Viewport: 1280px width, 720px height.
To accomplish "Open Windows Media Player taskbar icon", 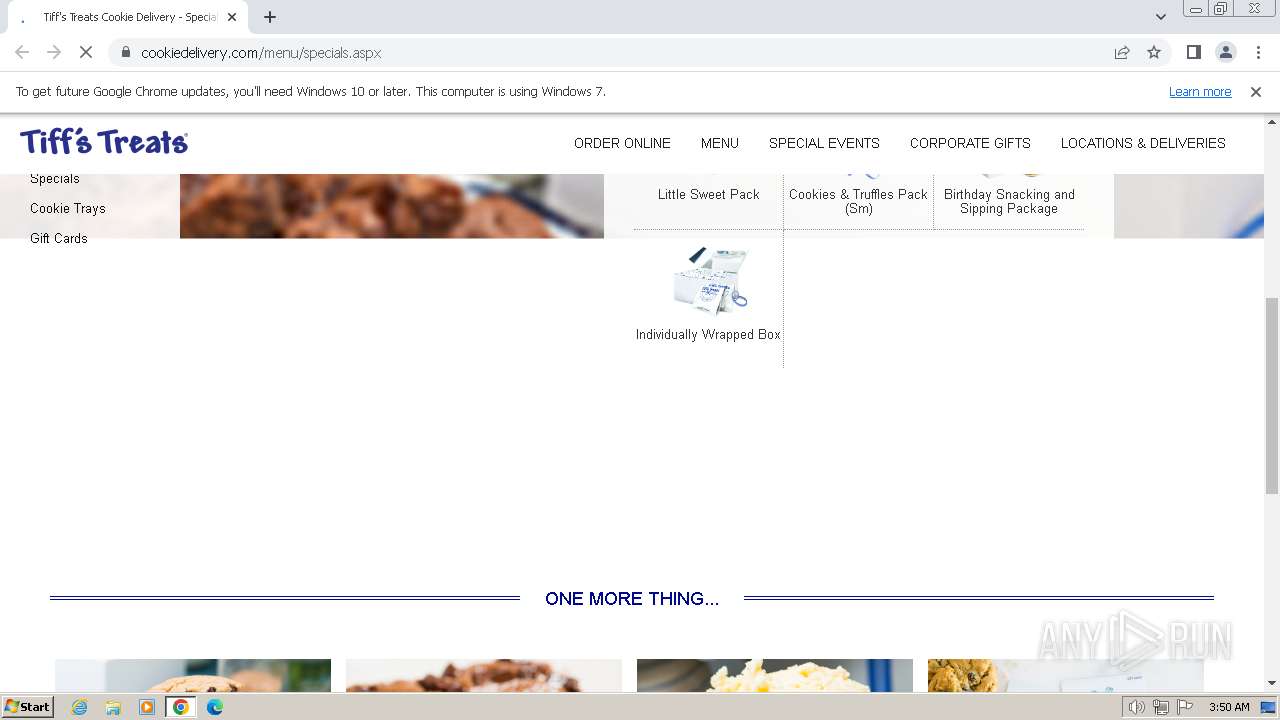I will (x=147, y=707).
